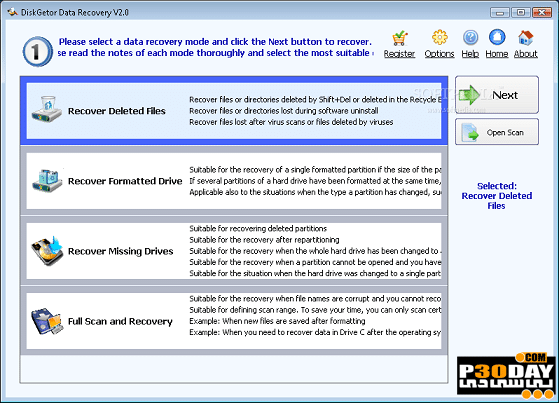Click the document icon on Open Scan

tap(470, 132)
